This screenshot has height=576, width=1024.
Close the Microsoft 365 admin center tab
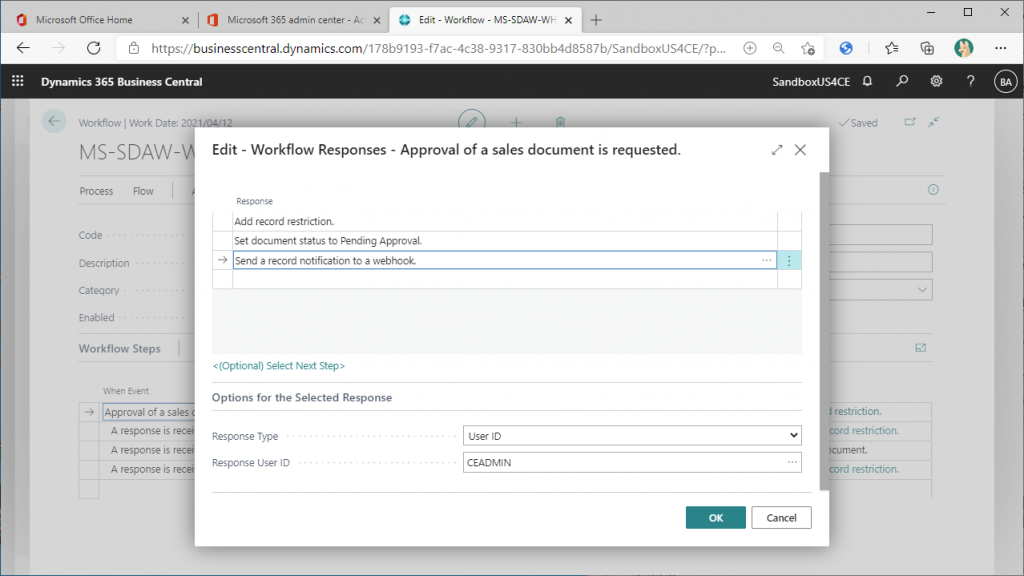point(376,20)
